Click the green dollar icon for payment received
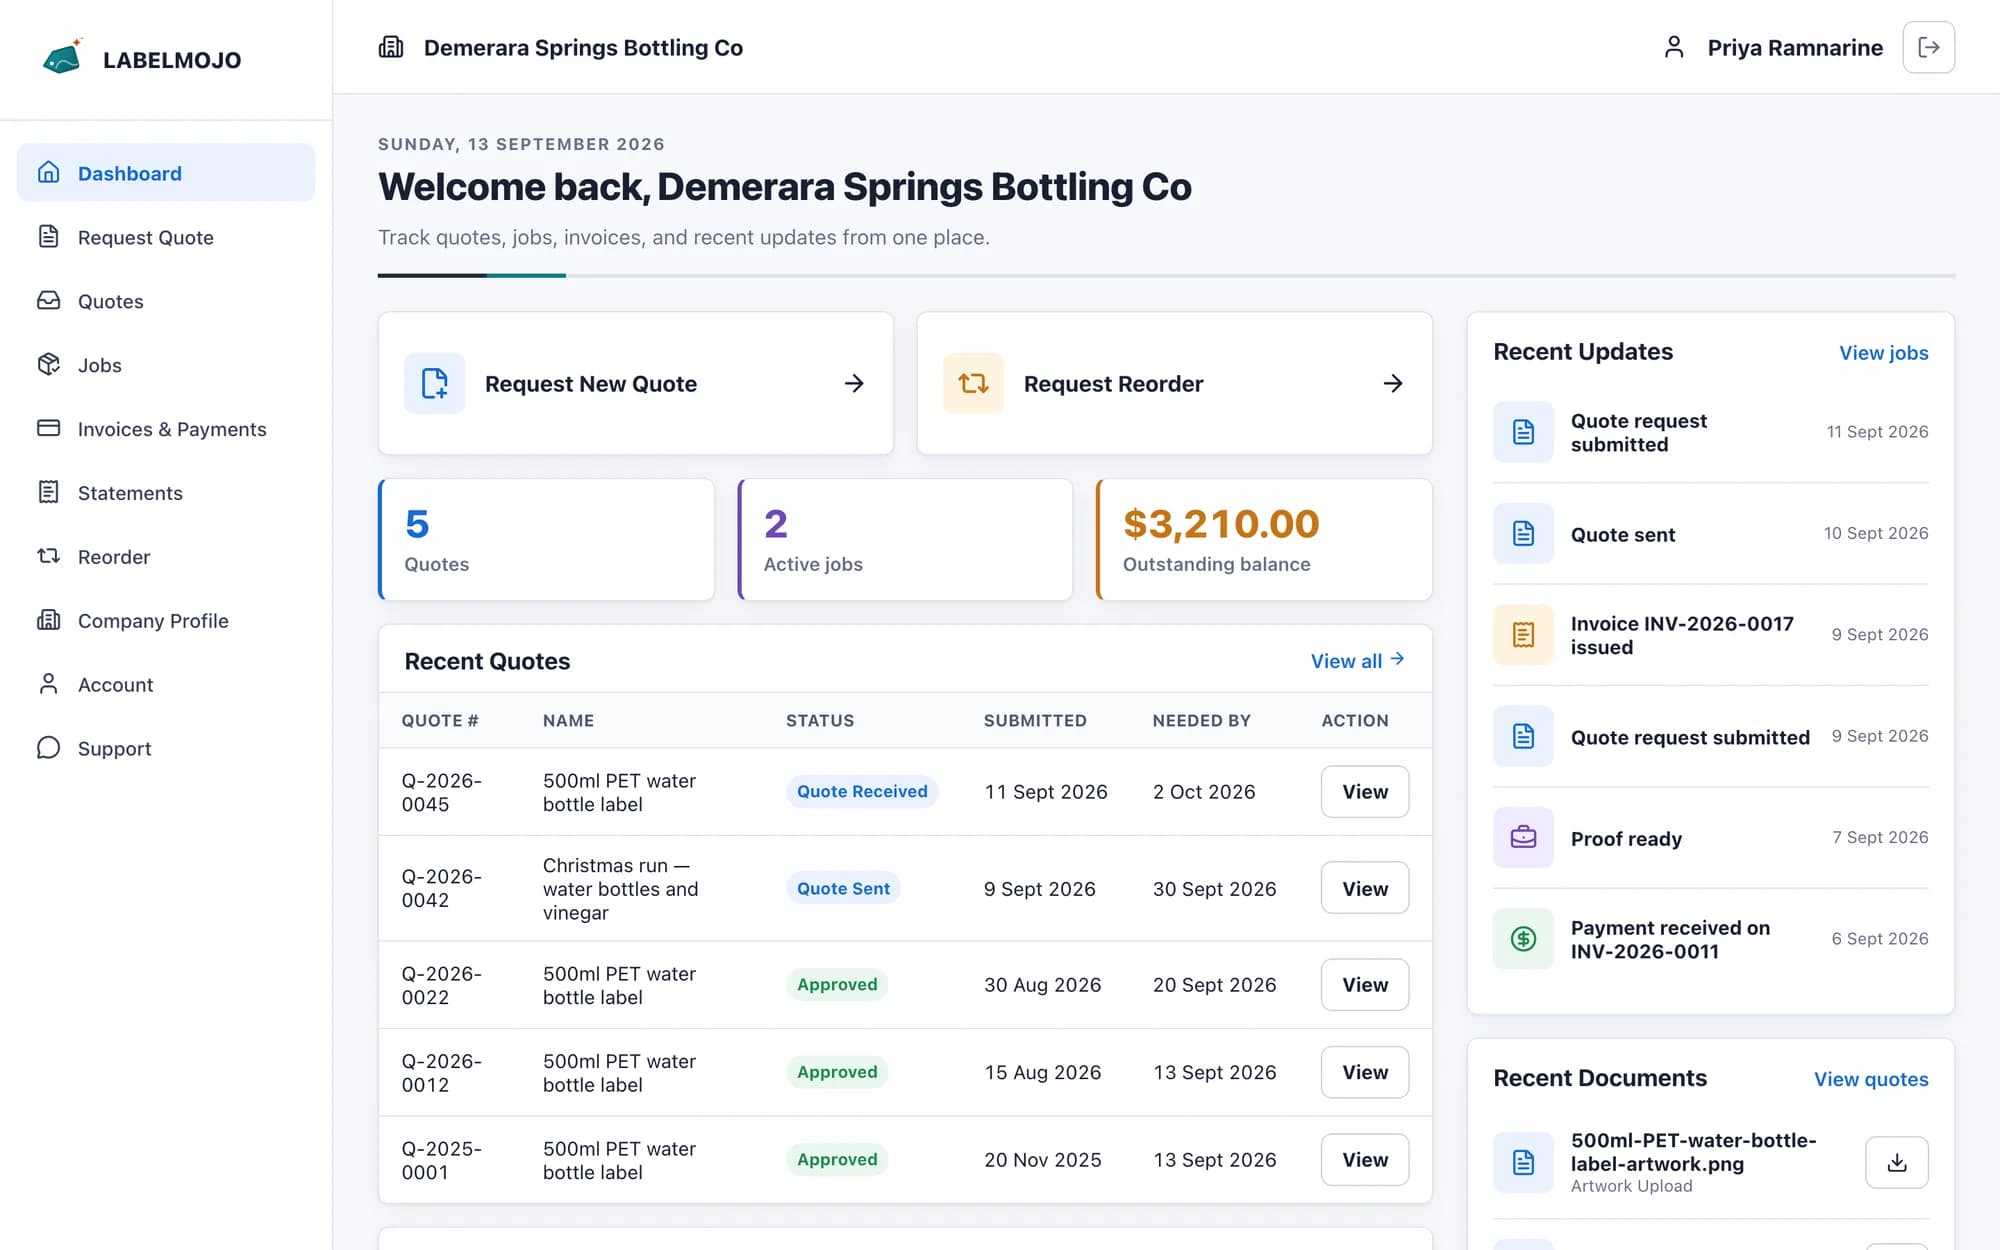Screen dimensions: 2000x1250 1523,938
